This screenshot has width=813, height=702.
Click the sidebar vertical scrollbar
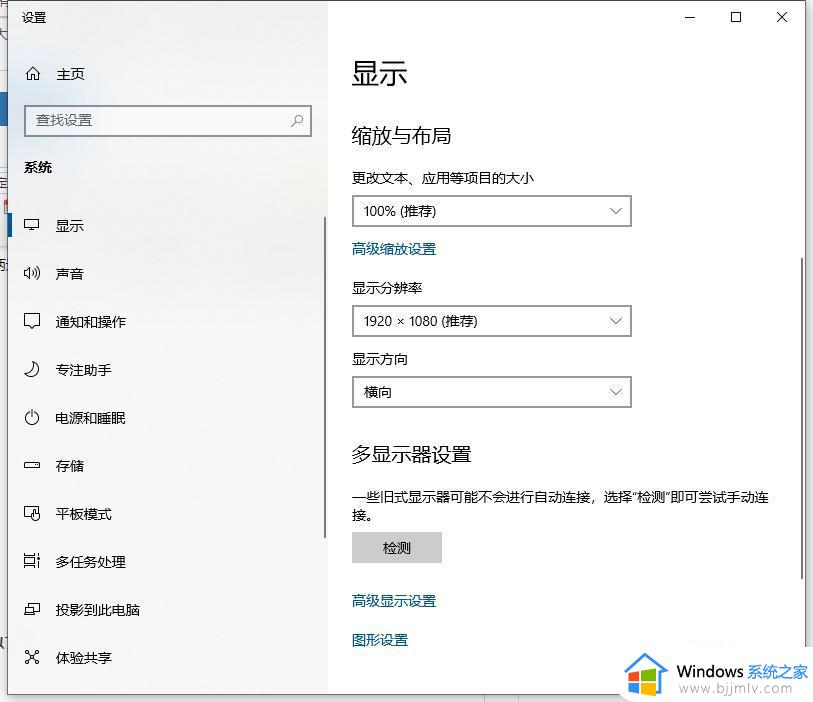pos(325,377)
